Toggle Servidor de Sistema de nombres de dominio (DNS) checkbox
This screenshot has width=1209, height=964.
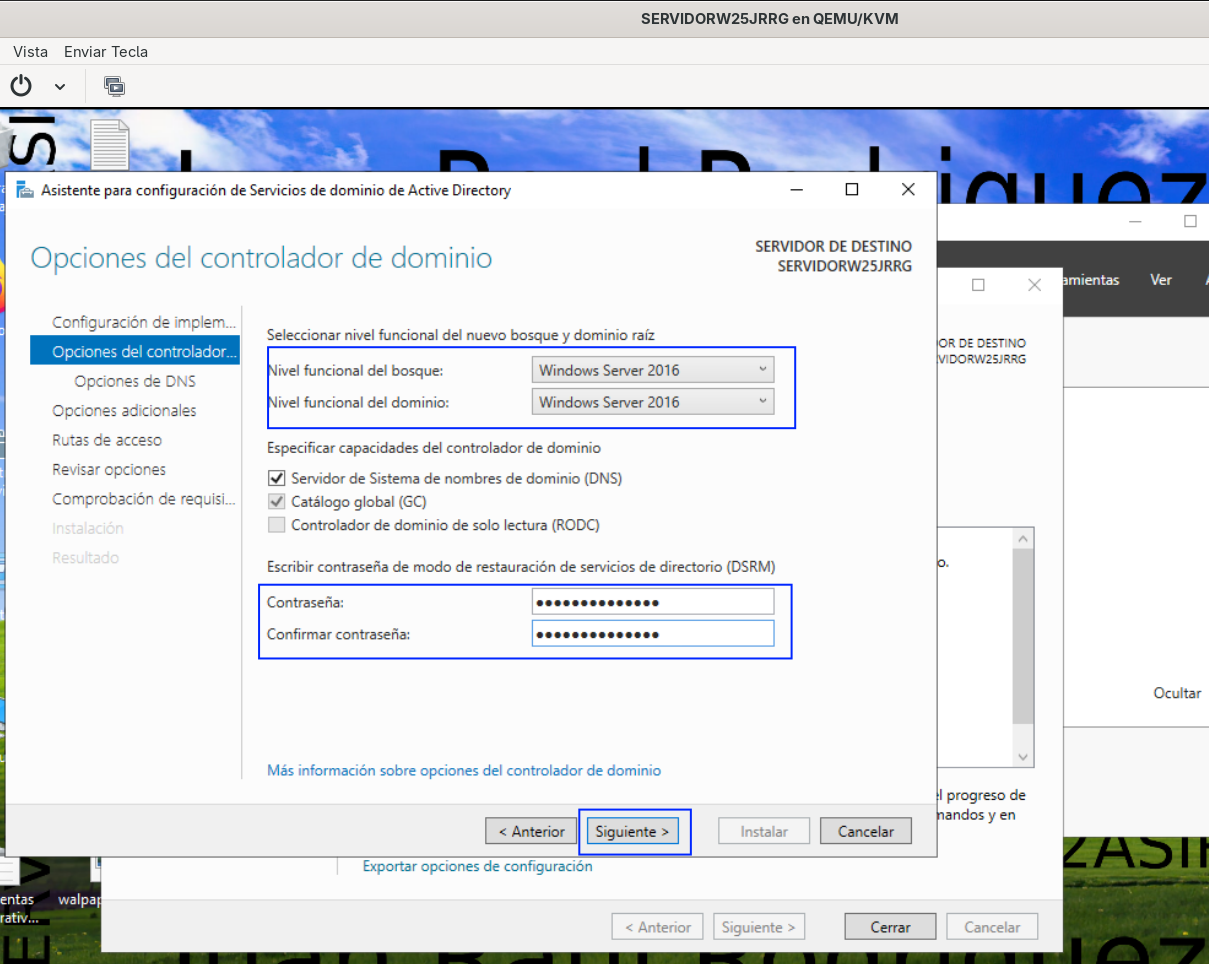coord(277,478)
